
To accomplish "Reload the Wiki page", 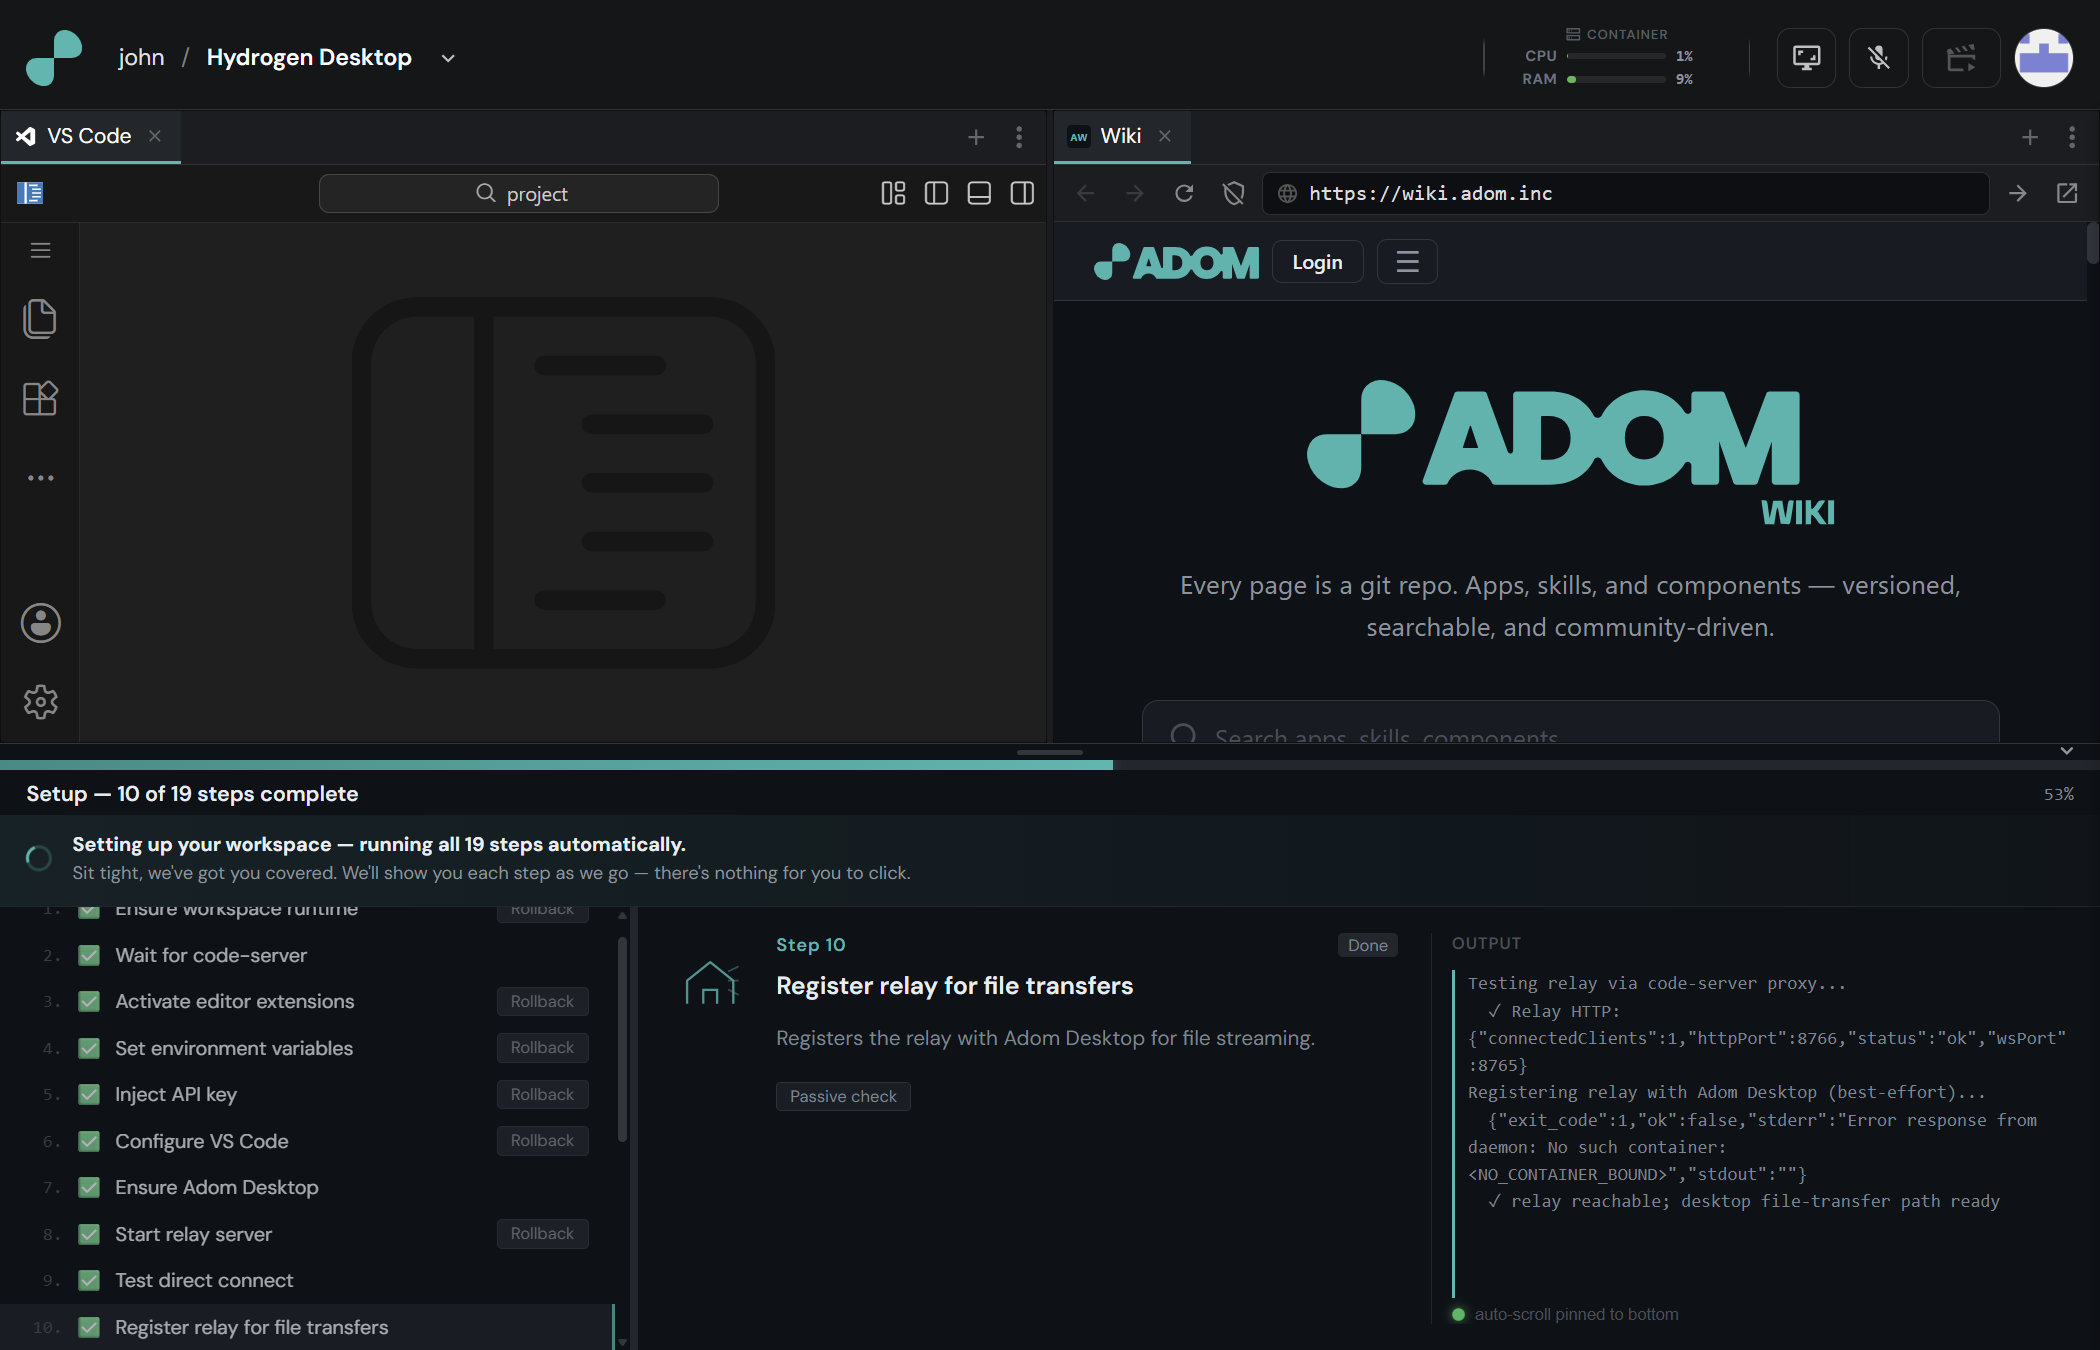I will click(1184, 193).
